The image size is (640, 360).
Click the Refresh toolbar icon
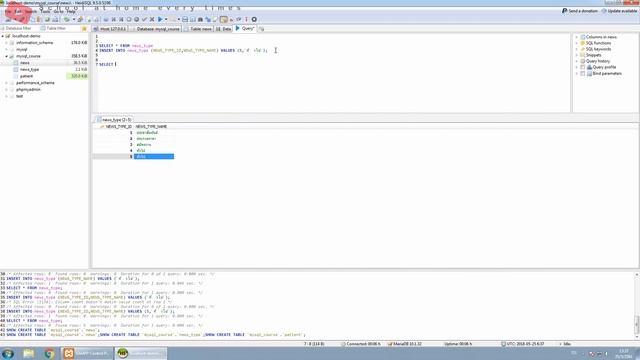tap(67, 19)
